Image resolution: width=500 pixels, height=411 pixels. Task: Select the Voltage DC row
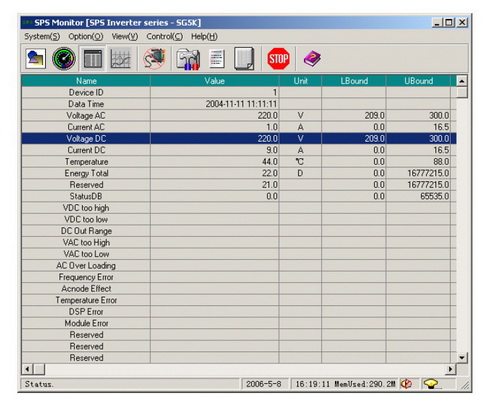[239, 138]
